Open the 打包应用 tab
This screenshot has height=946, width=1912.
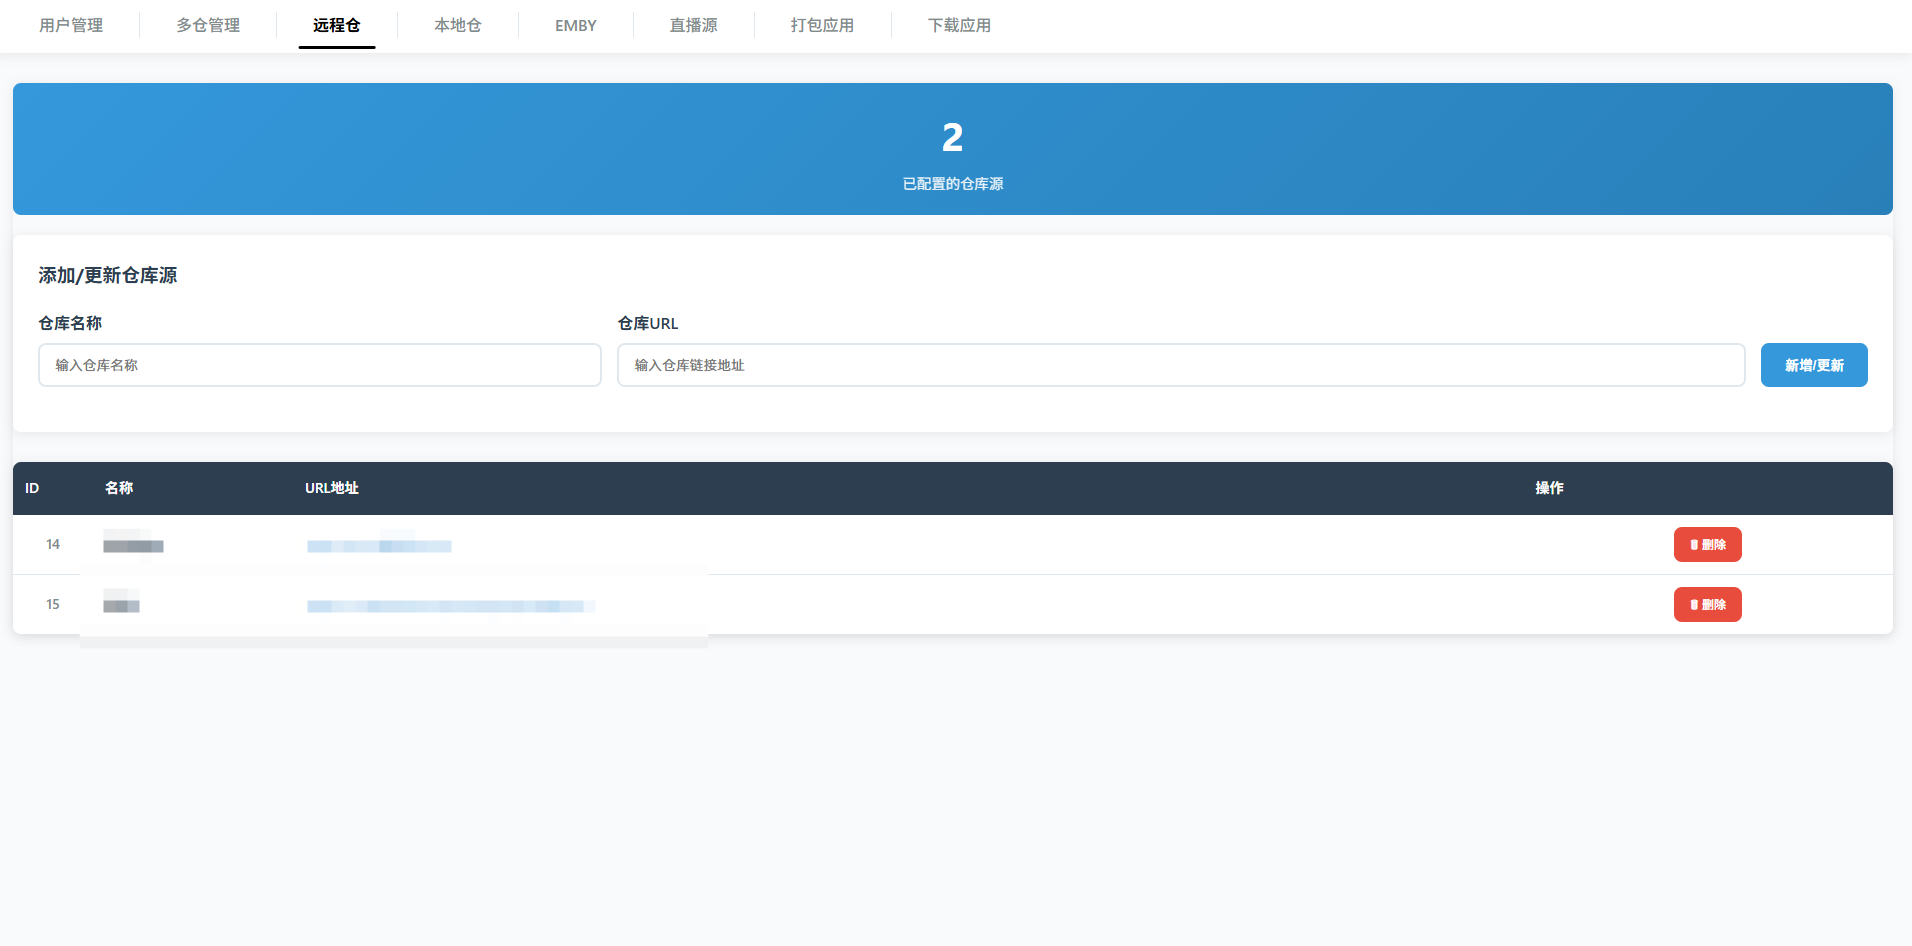pyautogui.click(x=822, y=25)
